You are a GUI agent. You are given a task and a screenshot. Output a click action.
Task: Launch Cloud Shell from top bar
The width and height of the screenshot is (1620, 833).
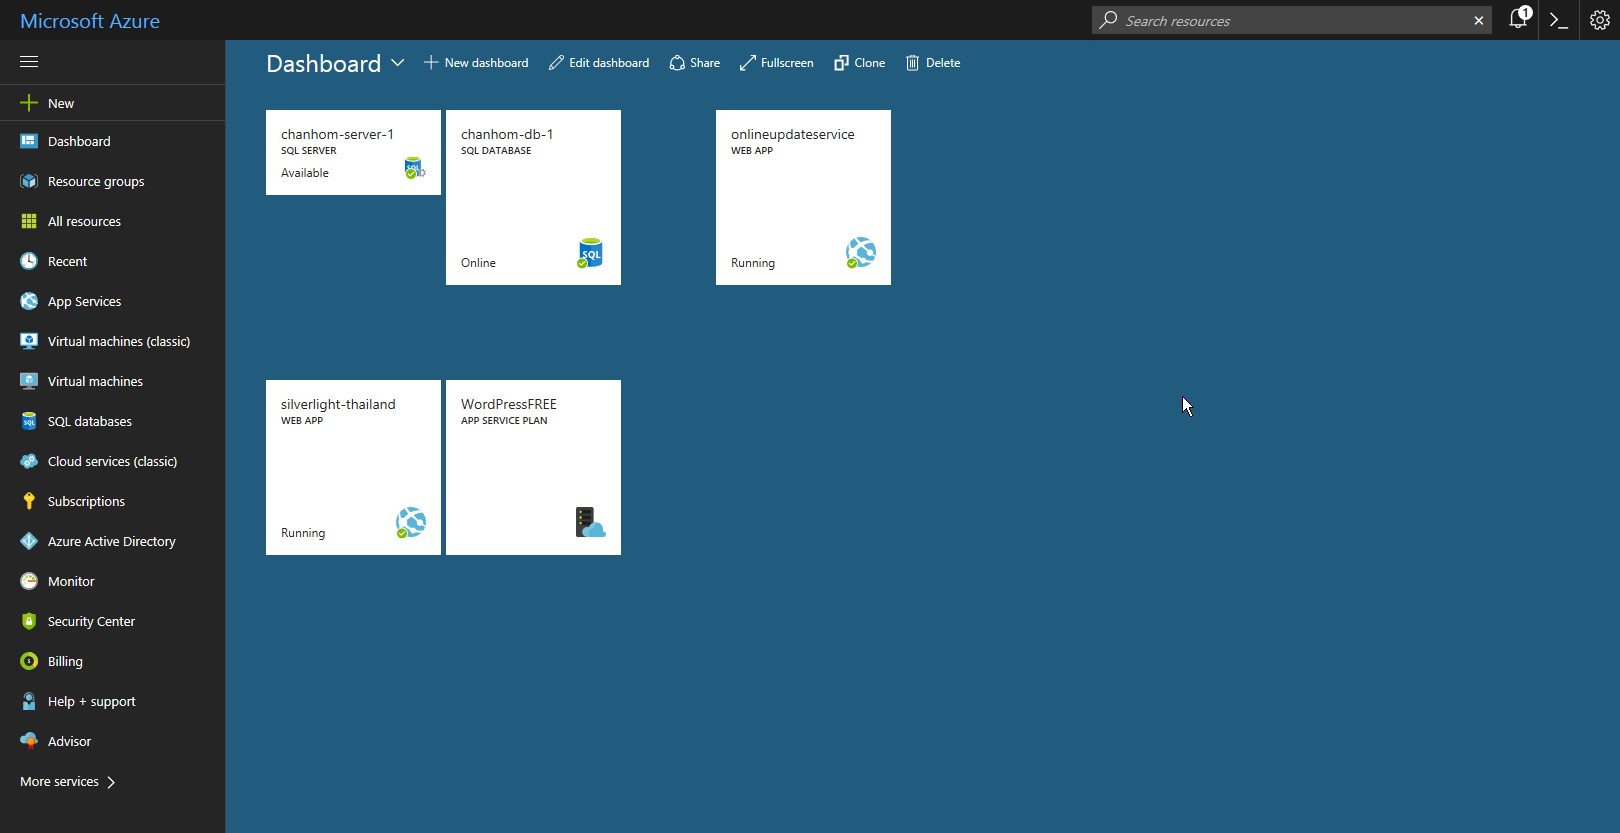tap(1558, 20)
